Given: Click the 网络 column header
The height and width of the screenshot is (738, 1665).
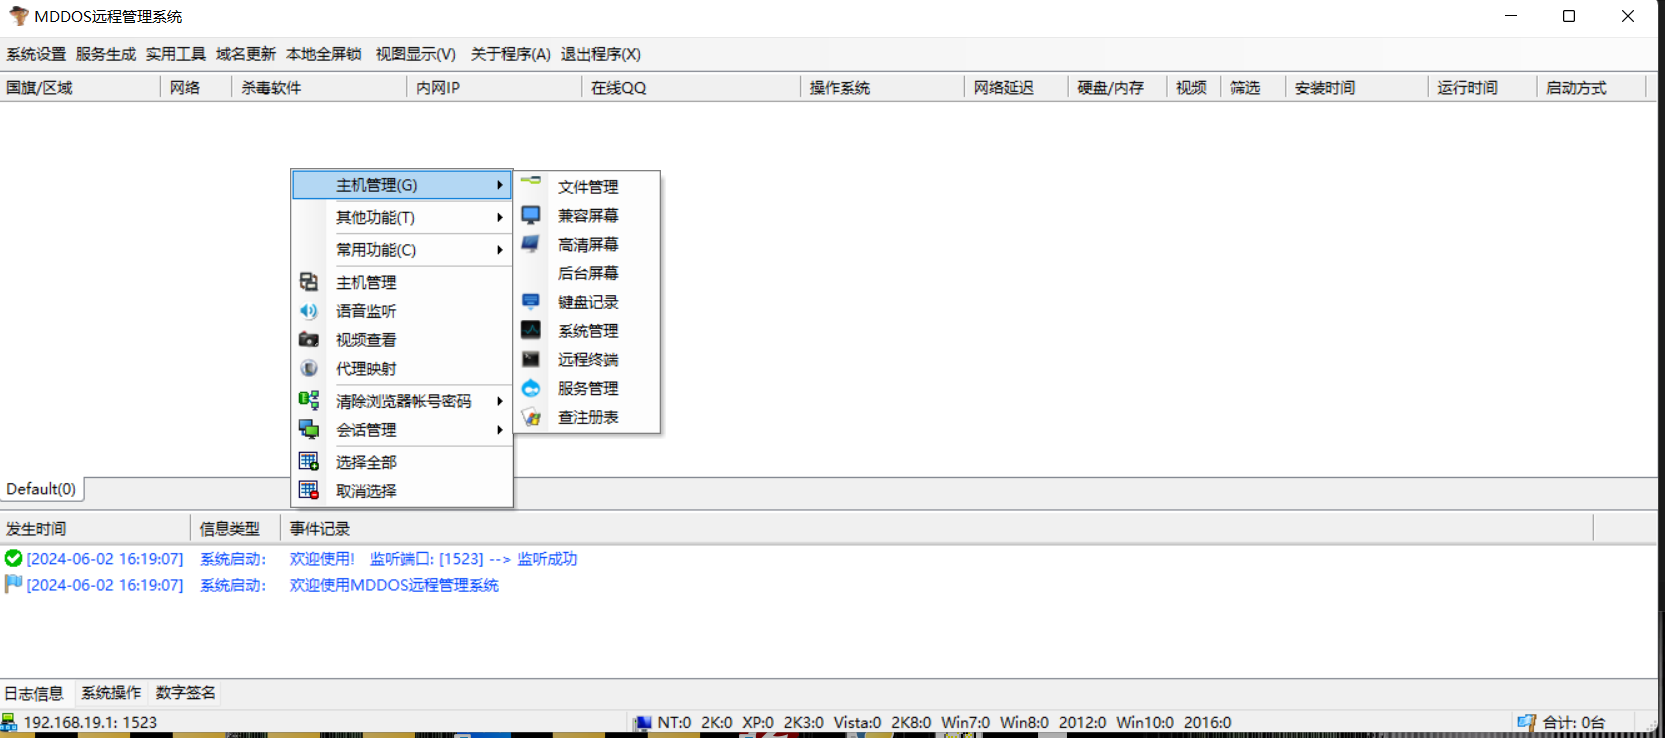Looking at the screenshot, I should tap(196, 88).
